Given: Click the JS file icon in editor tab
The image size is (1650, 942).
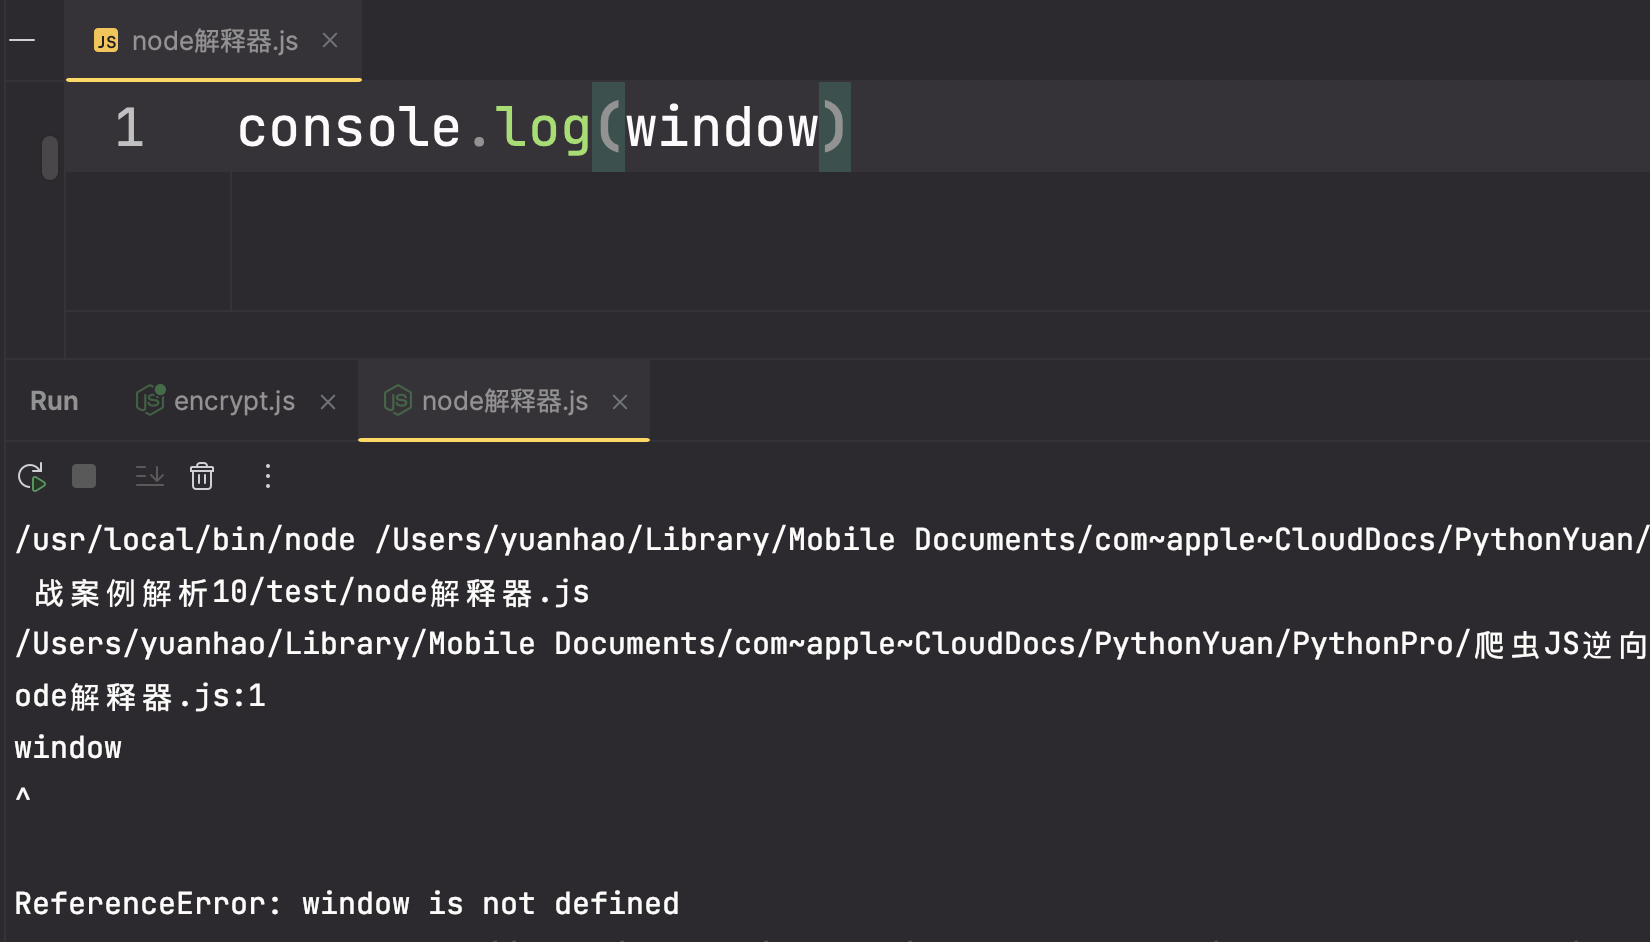Looking at the screenshot, I should 106,40.
